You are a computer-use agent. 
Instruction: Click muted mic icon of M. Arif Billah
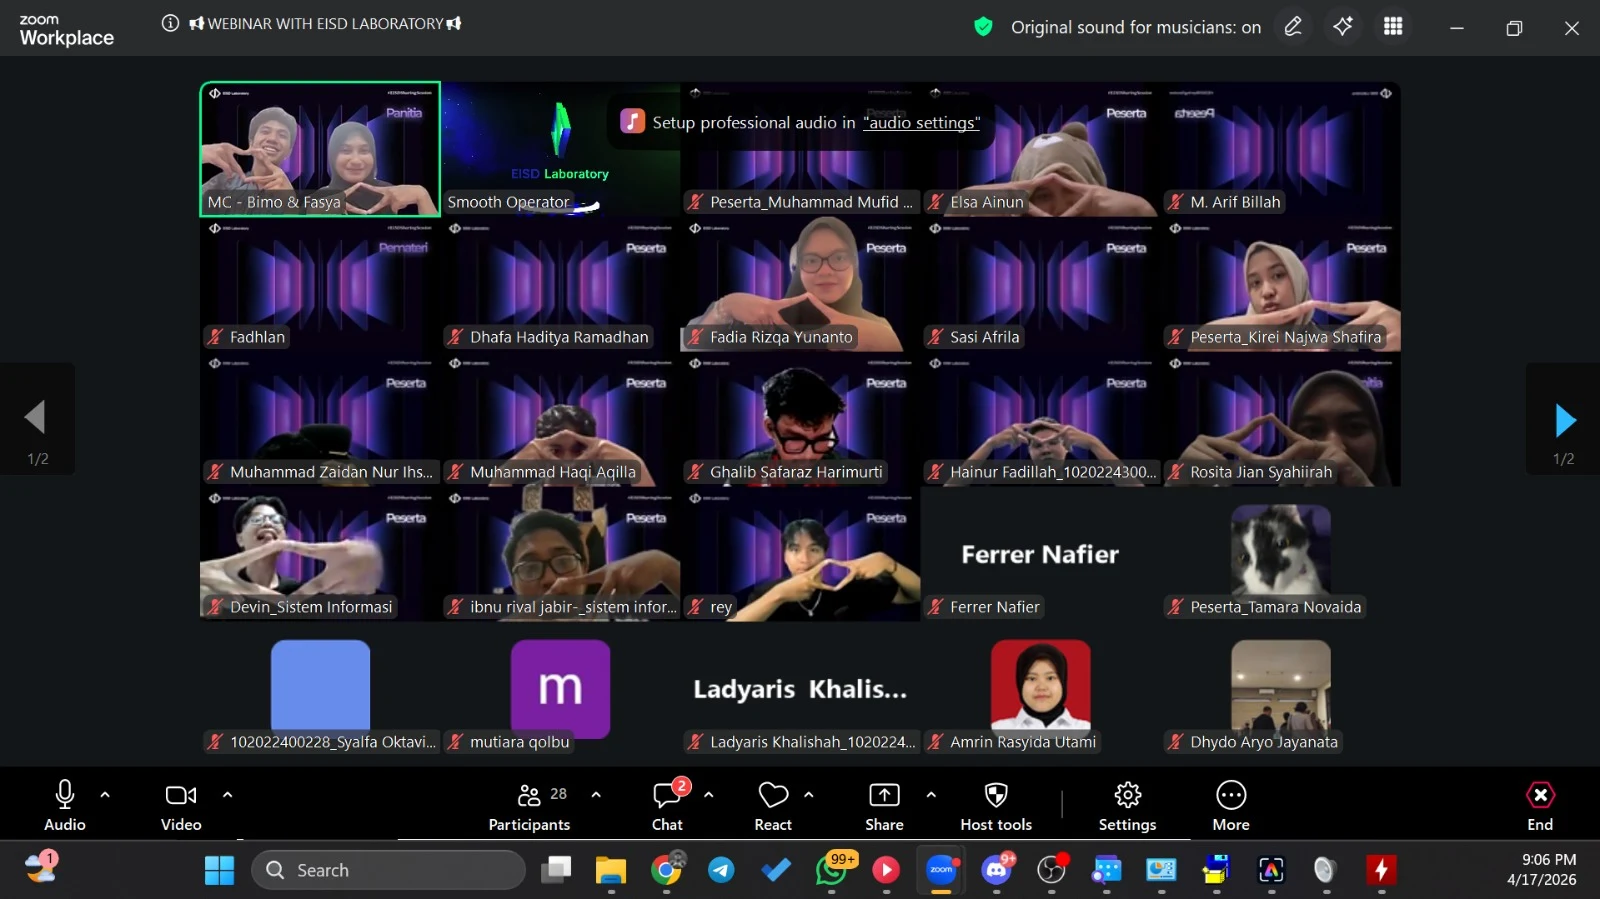1176,202
